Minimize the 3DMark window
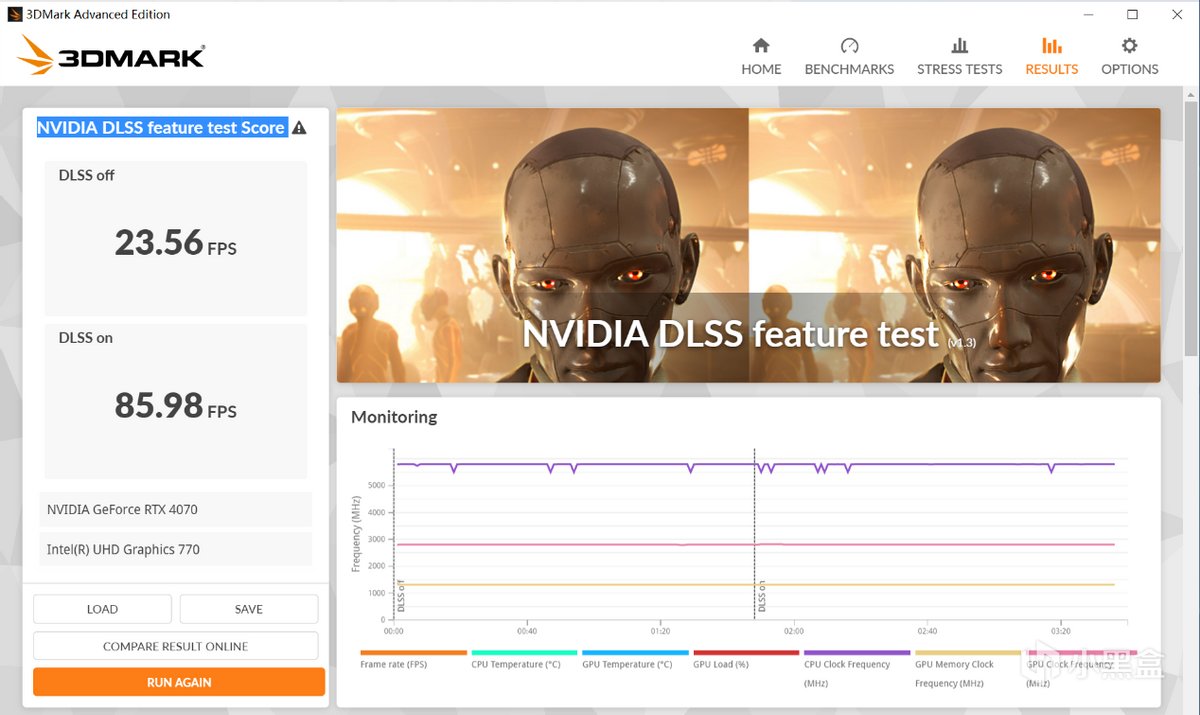The width and height of the screenshot is (1200, 715). [x=1087, y=14]
